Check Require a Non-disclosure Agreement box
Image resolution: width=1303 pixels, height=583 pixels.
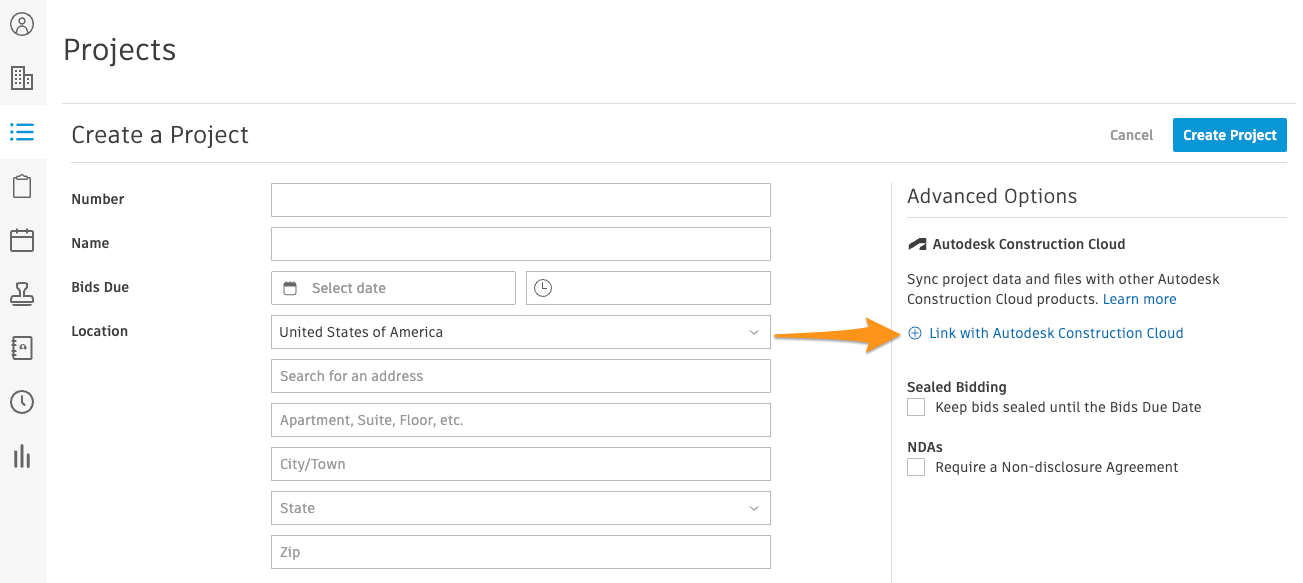pyautogui.click(x=916, y=467)
